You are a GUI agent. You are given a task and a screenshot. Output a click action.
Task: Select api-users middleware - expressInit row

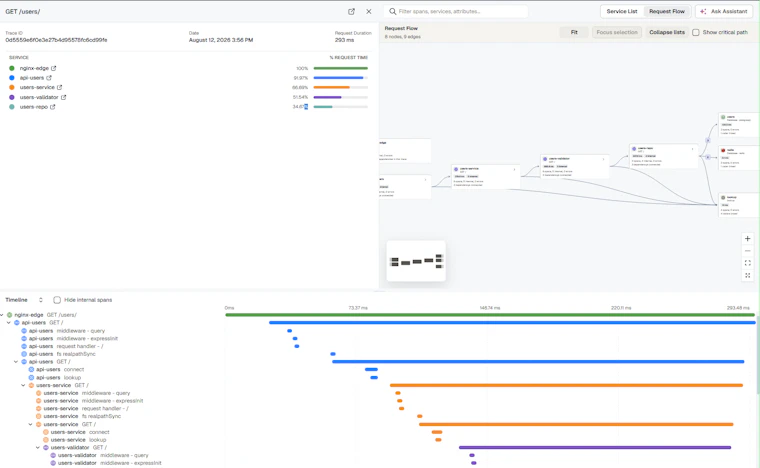pos(73,339)
